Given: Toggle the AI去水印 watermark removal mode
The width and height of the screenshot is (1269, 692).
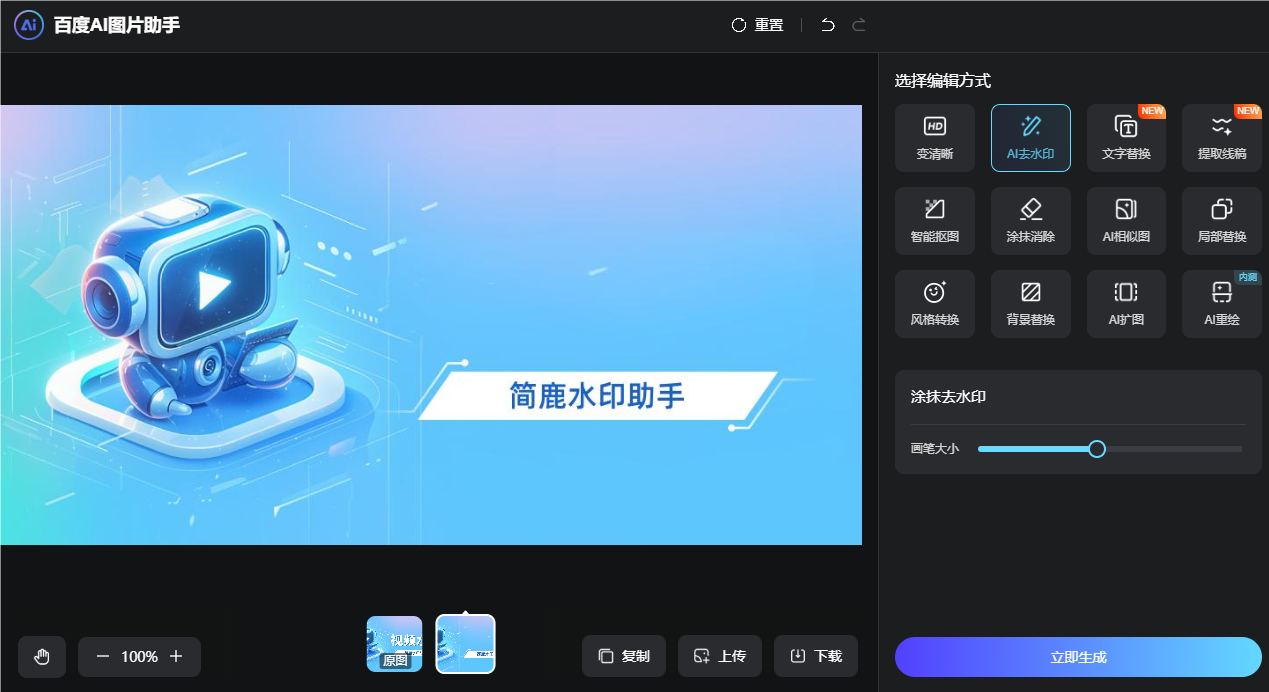Looking at the screenshot, I should coord(1030,137).
